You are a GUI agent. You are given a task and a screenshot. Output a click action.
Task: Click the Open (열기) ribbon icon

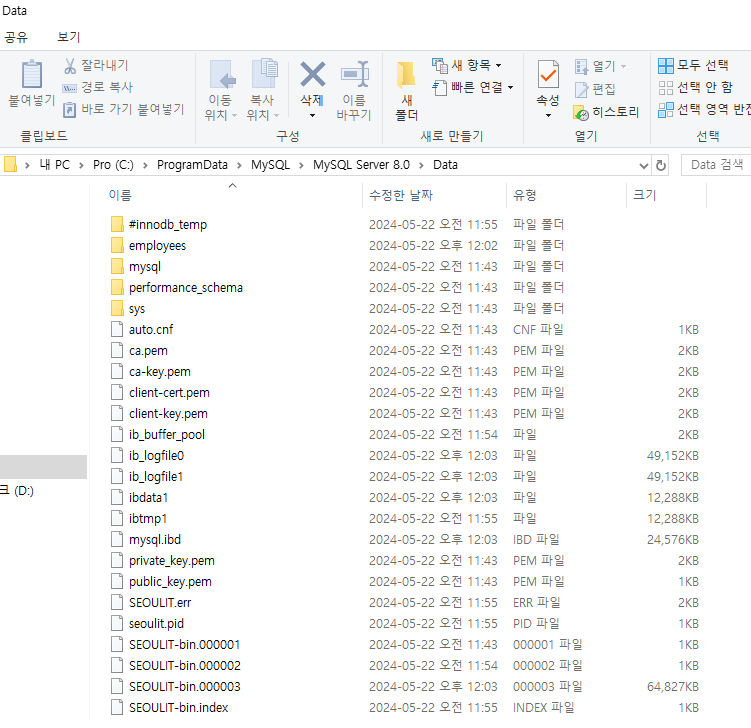tap(581, 66)
